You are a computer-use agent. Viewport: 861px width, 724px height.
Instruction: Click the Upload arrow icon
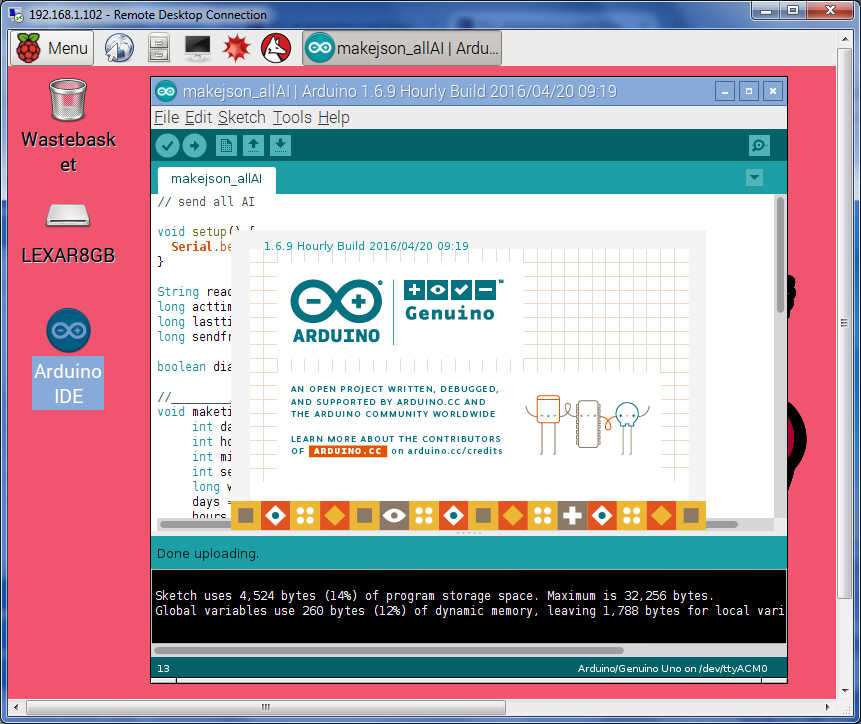tap(194, 146)
